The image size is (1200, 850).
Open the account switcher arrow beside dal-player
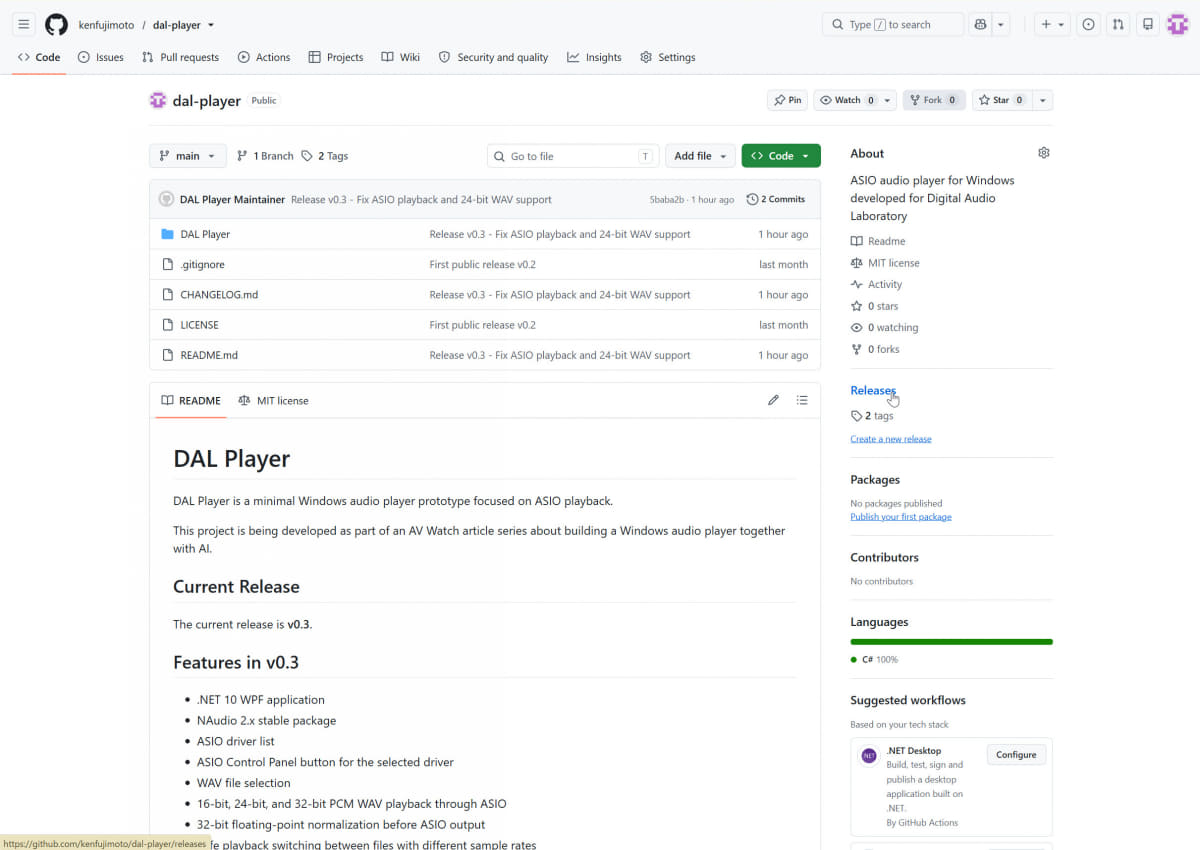[x=211, y=25]
